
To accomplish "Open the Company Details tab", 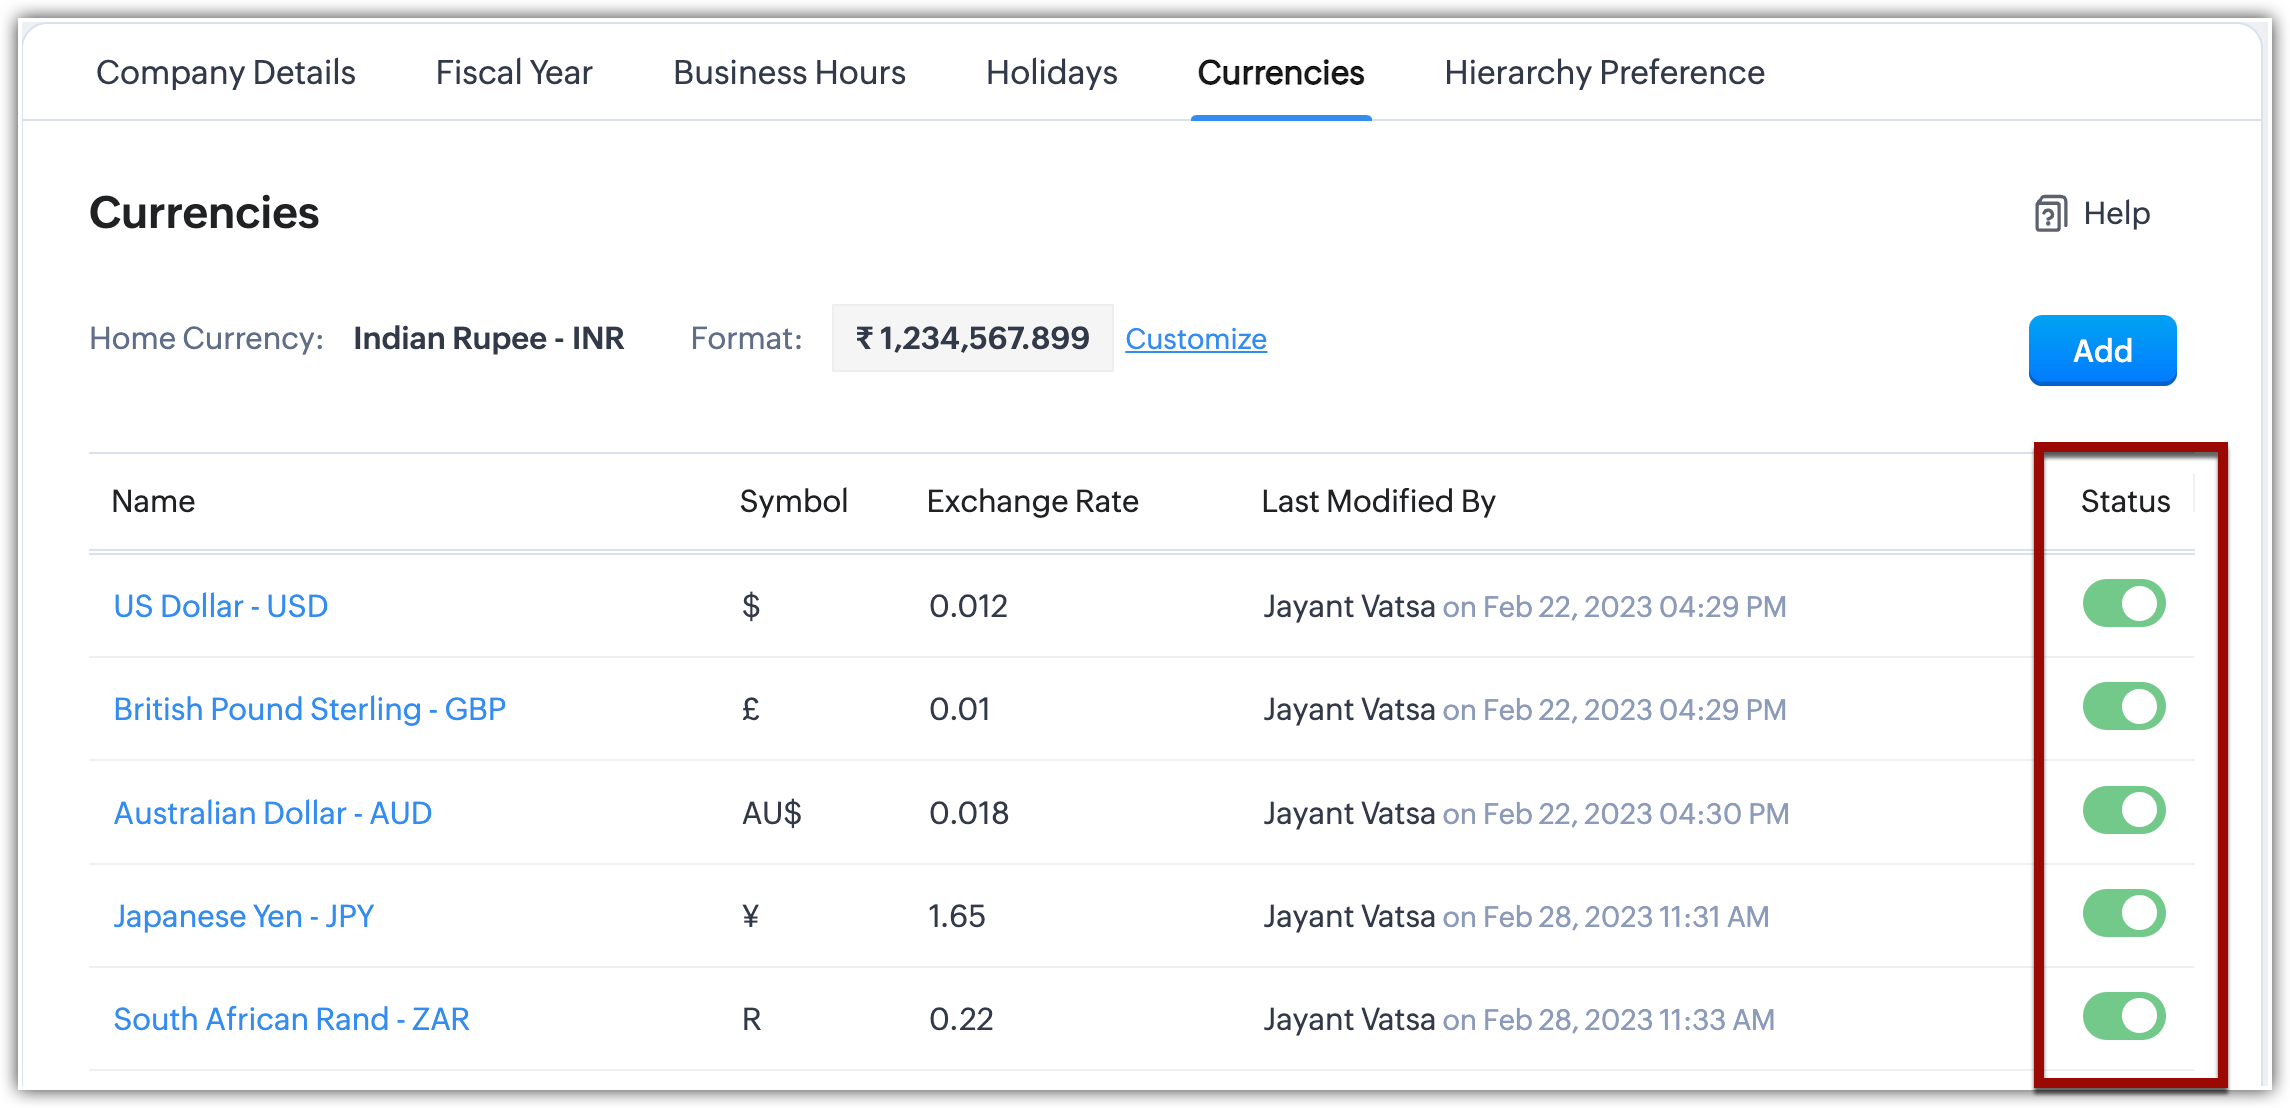I will [x=226, y=73].
